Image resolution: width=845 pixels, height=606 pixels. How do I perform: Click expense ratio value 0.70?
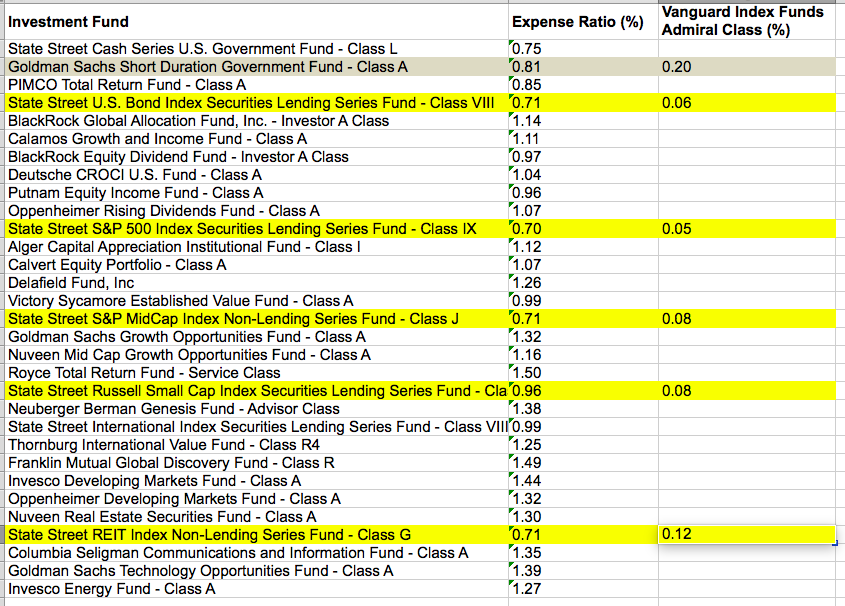coord(583,229)
